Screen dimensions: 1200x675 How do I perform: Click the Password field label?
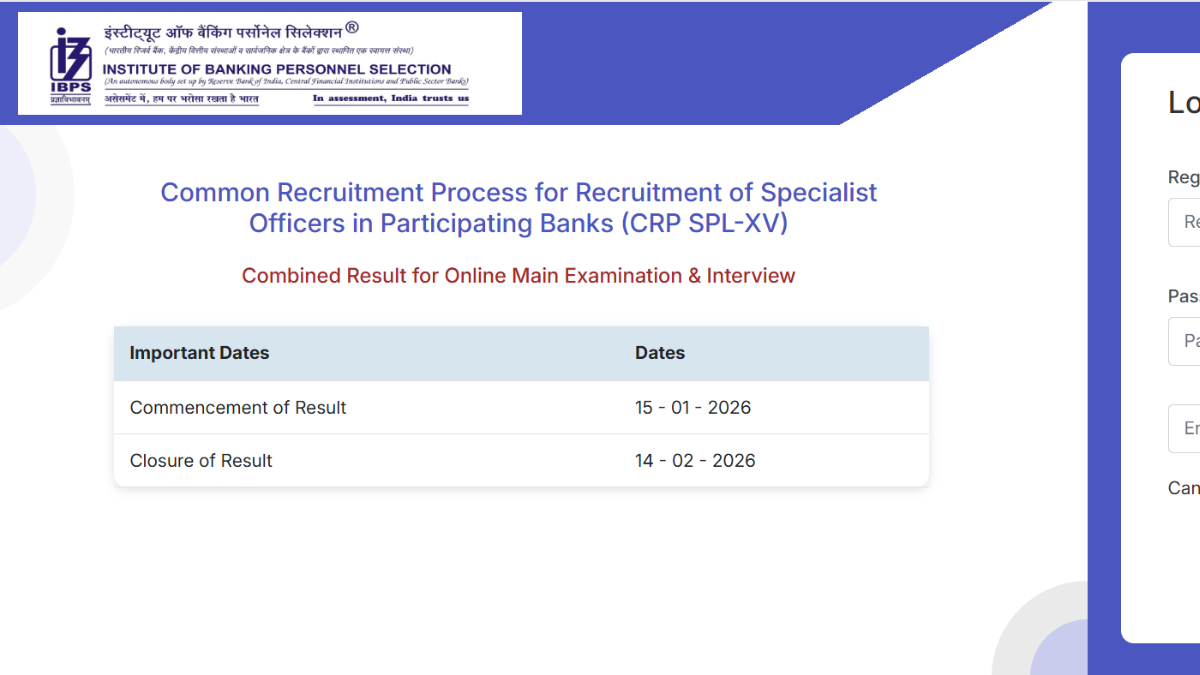1184,296
